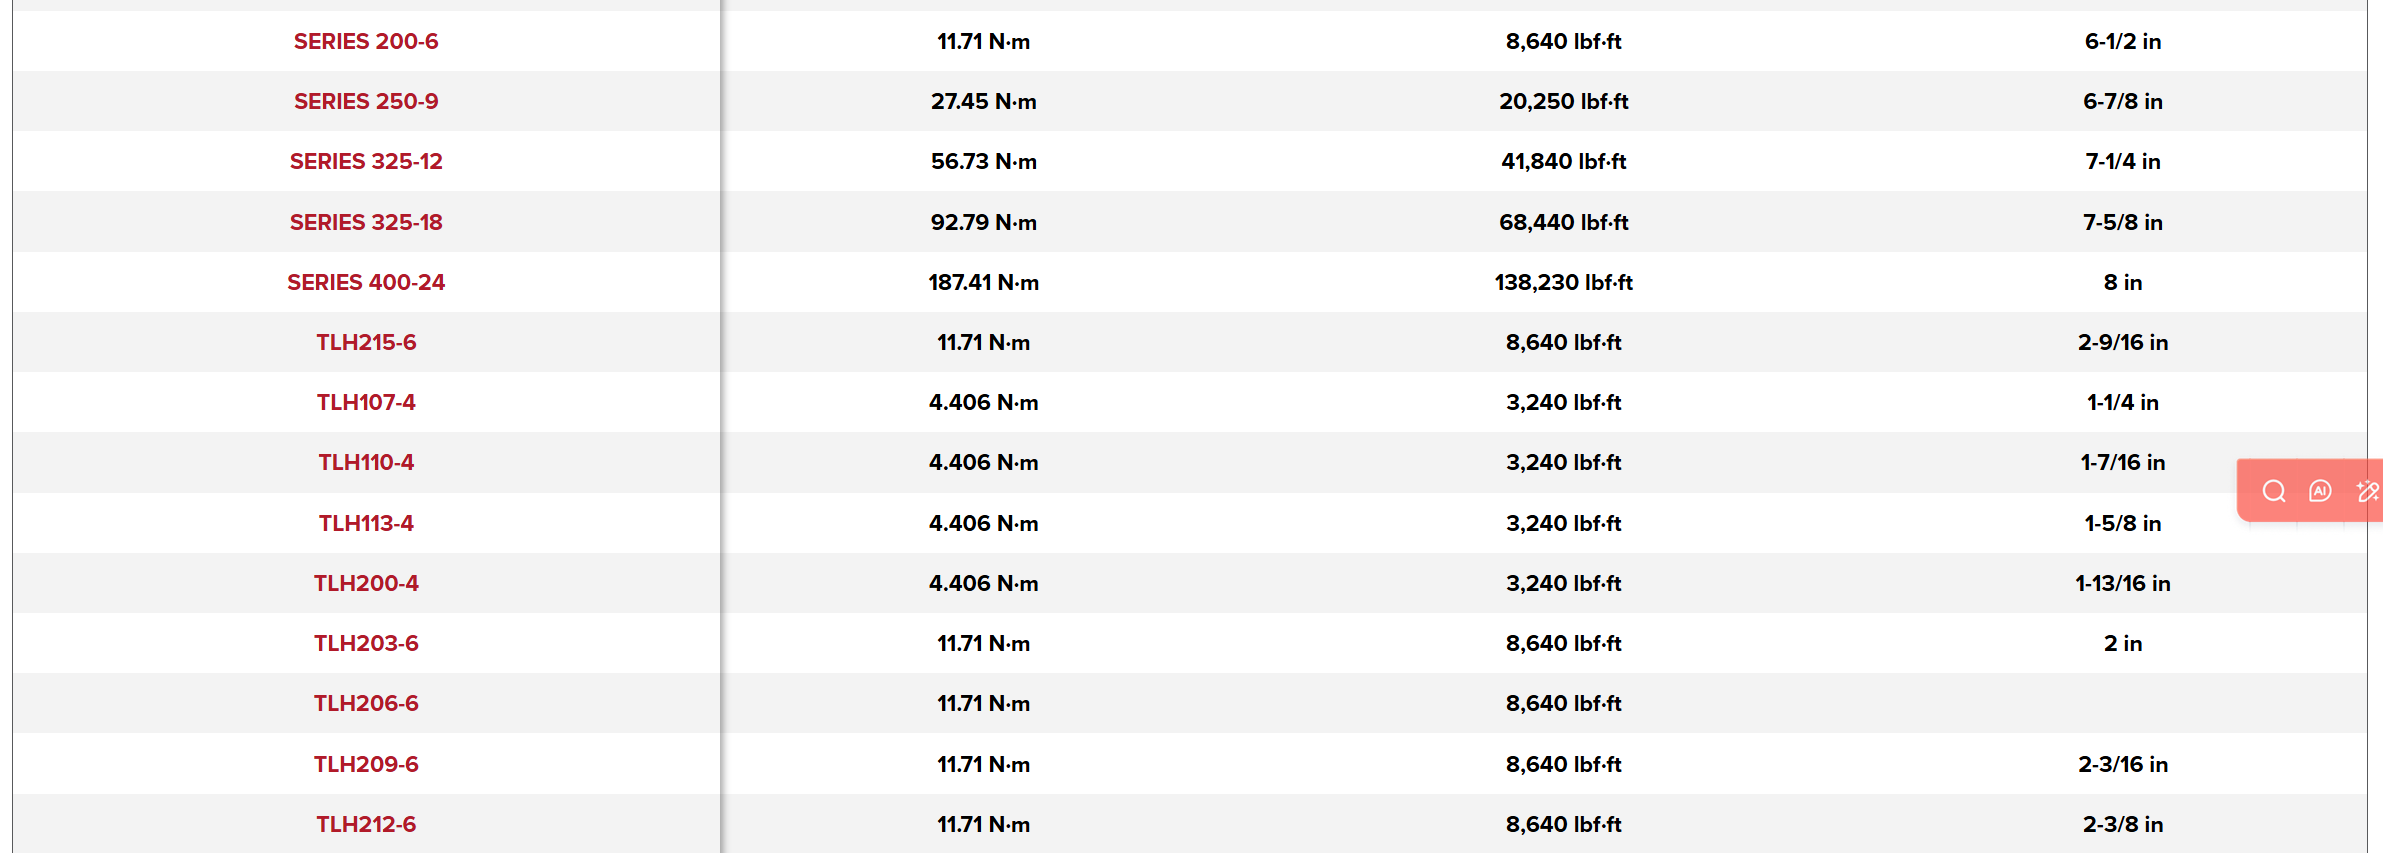Image resolution: width=2383 pixels, height=853 pixels.
Task: Navigate to SERIES 325-18 page
Action: [x=366, y=222]
